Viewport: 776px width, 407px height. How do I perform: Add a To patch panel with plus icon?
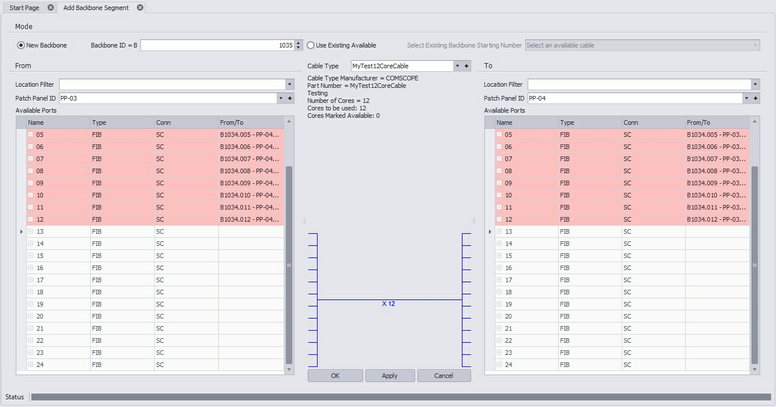pyautogui.click(x=755, y=98)
